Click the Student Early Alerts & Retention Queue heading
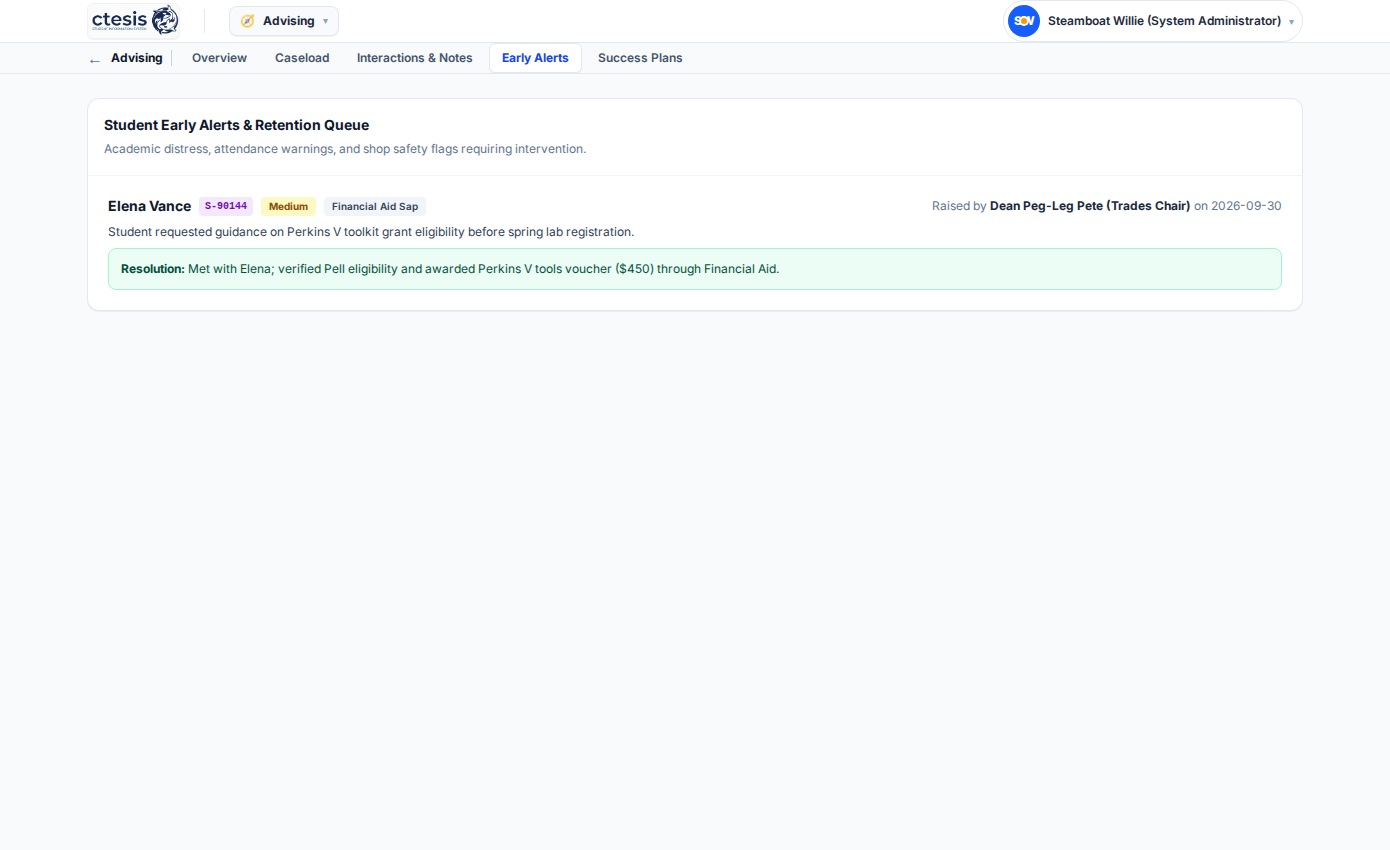Screen dimensions: 1390x850 point(236,125)
